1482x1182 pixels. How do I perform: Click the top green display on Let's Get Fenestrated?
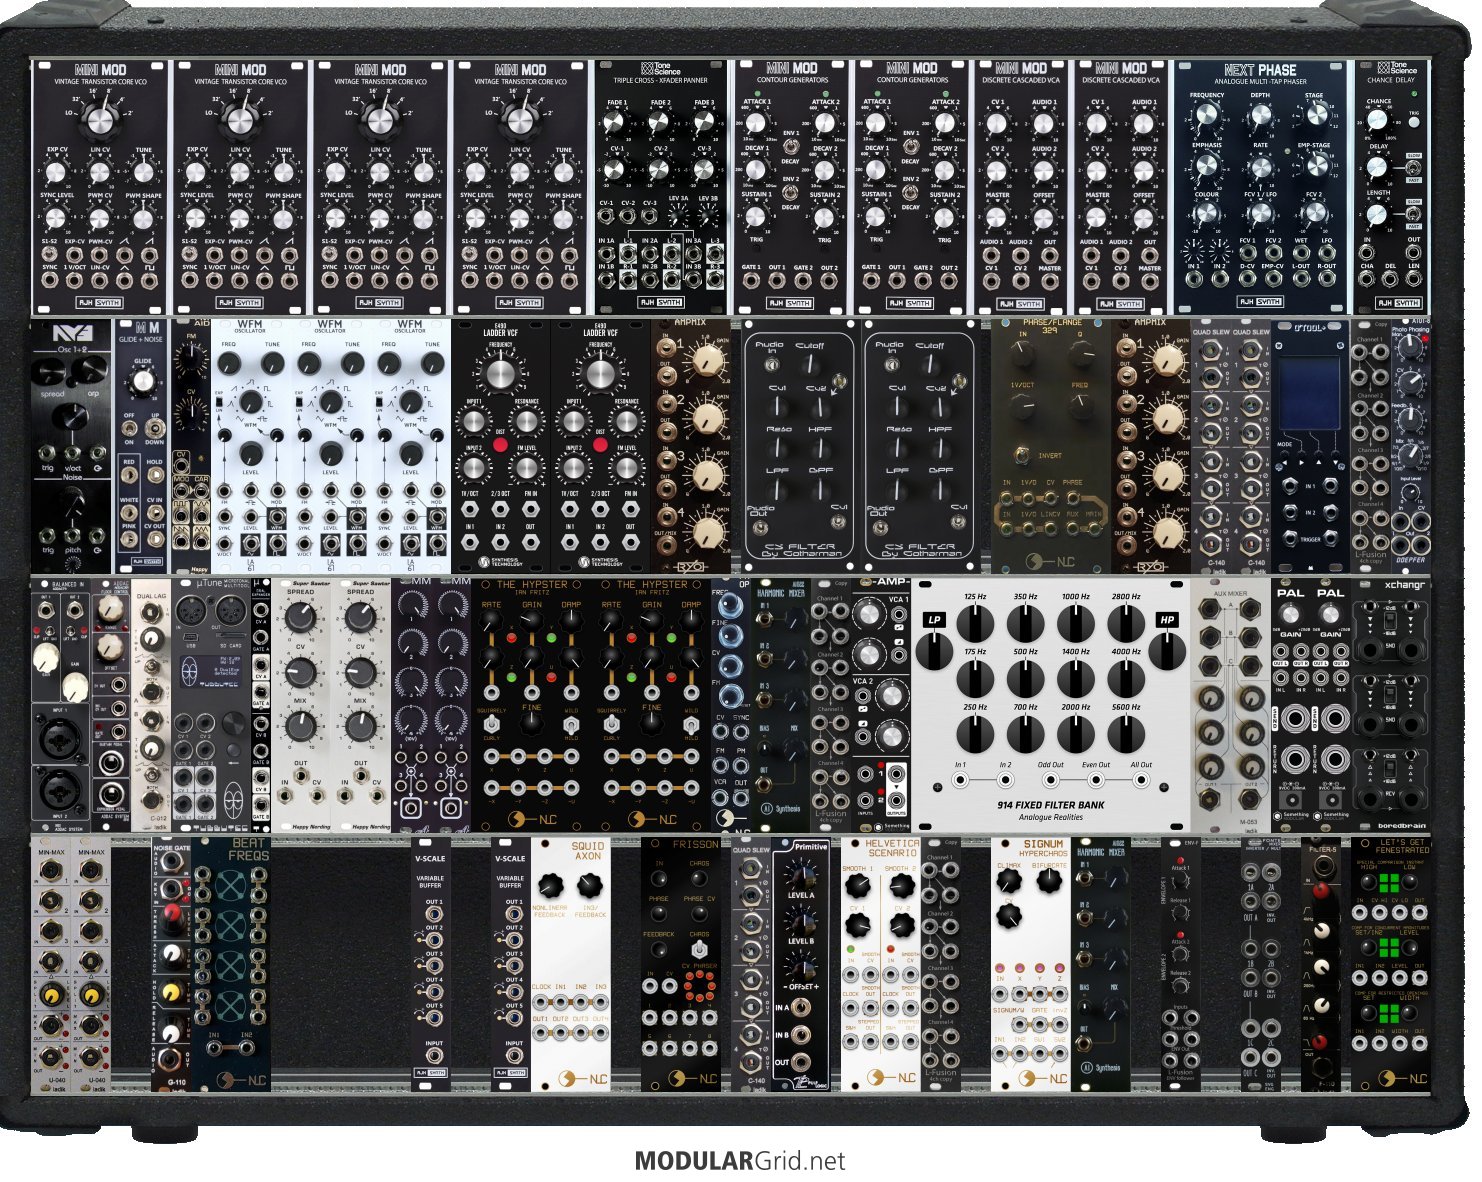point(1388,884)
